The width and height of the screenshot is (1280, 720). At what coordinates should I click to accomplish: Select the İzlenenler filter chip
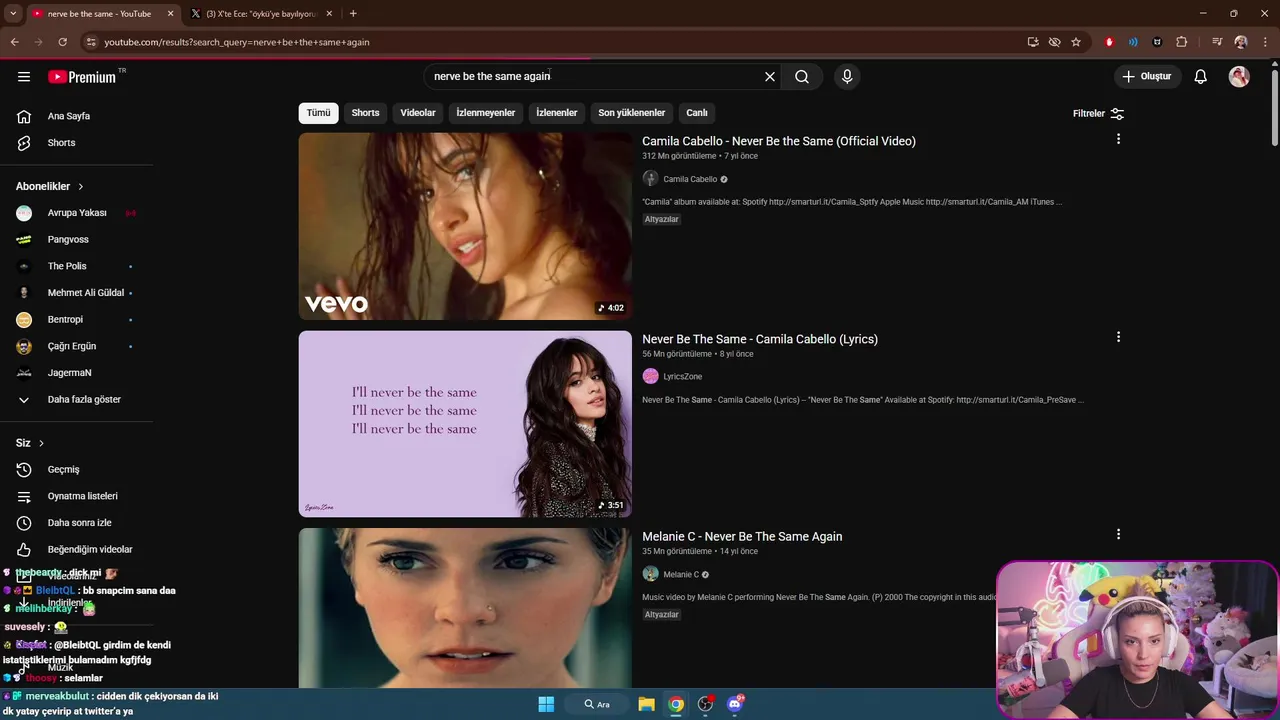click(x=557, y=113)
